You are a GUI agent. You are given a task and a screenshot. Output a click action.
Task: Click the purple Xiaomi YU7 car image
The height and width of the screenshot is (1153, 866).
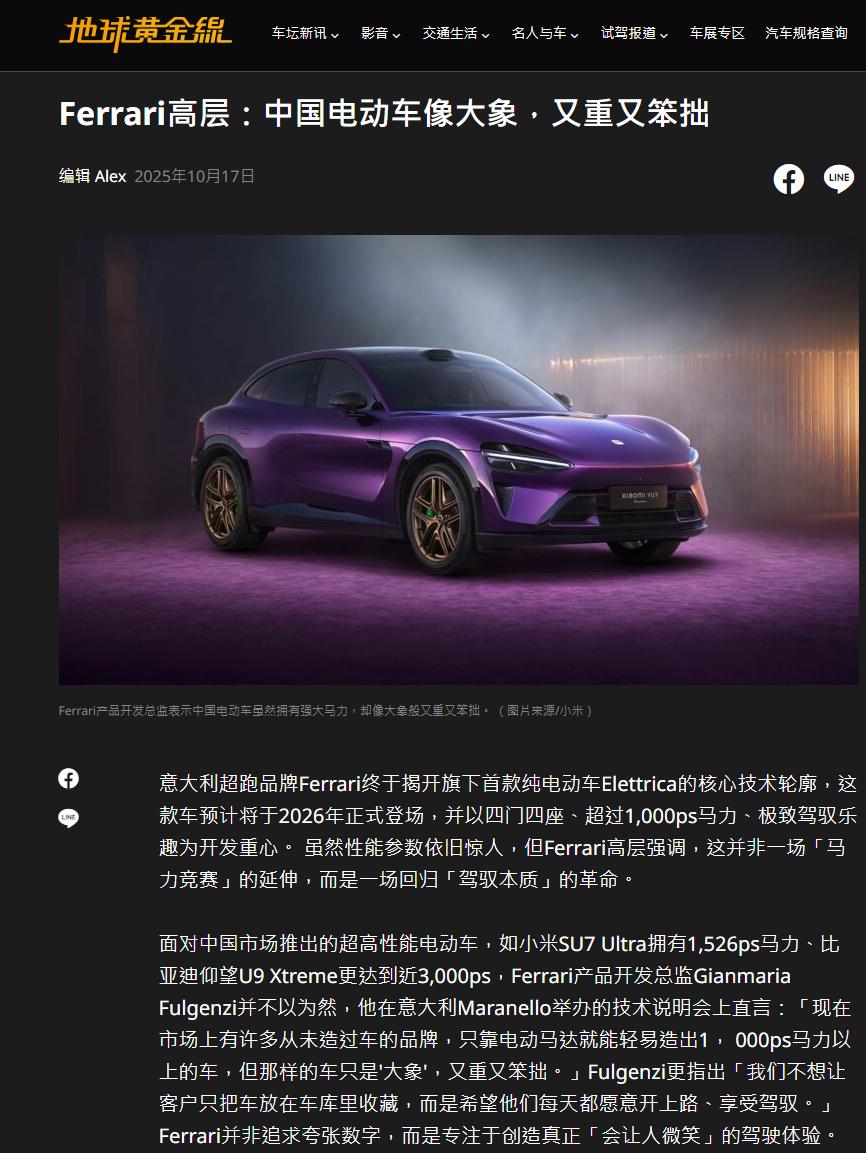(x=459, y=460)
